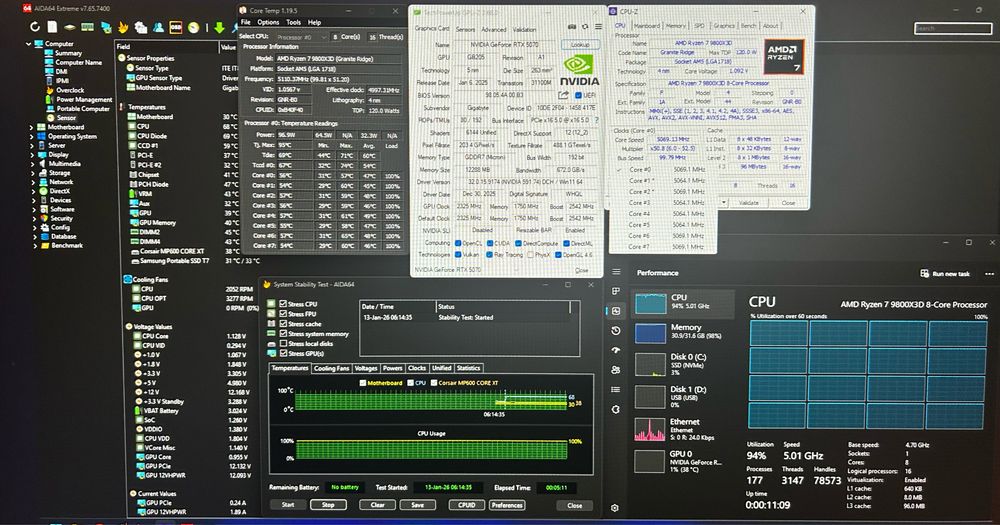Click the AIDA64 Search field
The width and height of the screenshot is (1000, 525).
[x=952, y=29]
